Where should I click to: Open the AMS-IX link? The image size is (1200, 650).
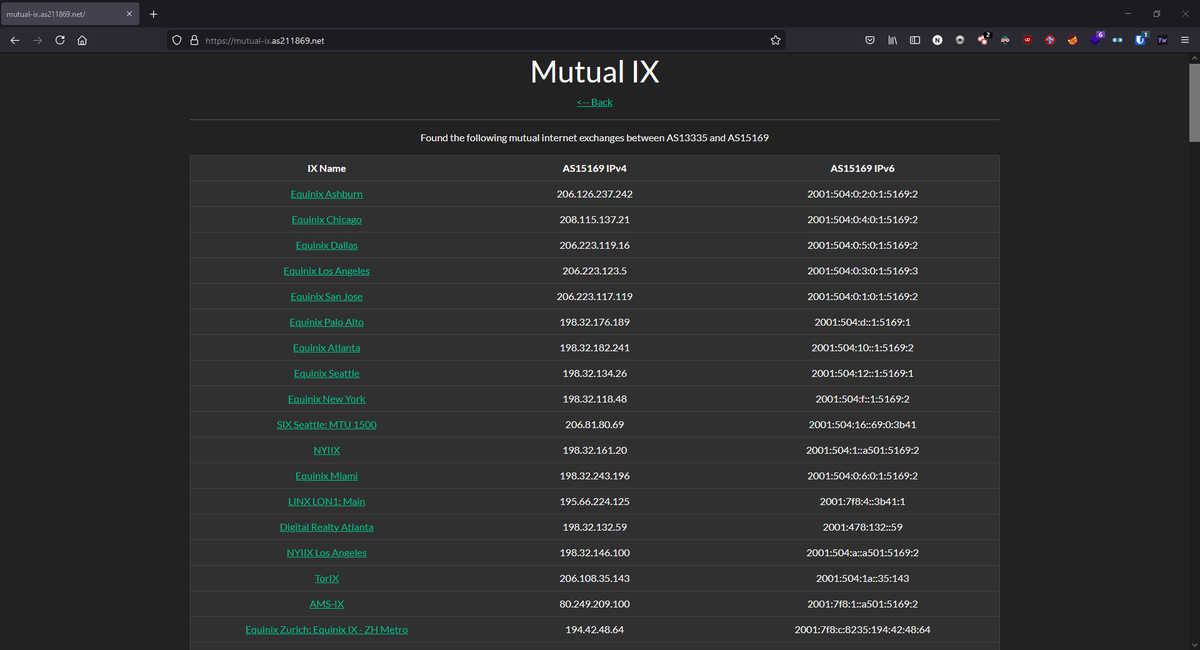pyautogui.click(x=326, y=604)
